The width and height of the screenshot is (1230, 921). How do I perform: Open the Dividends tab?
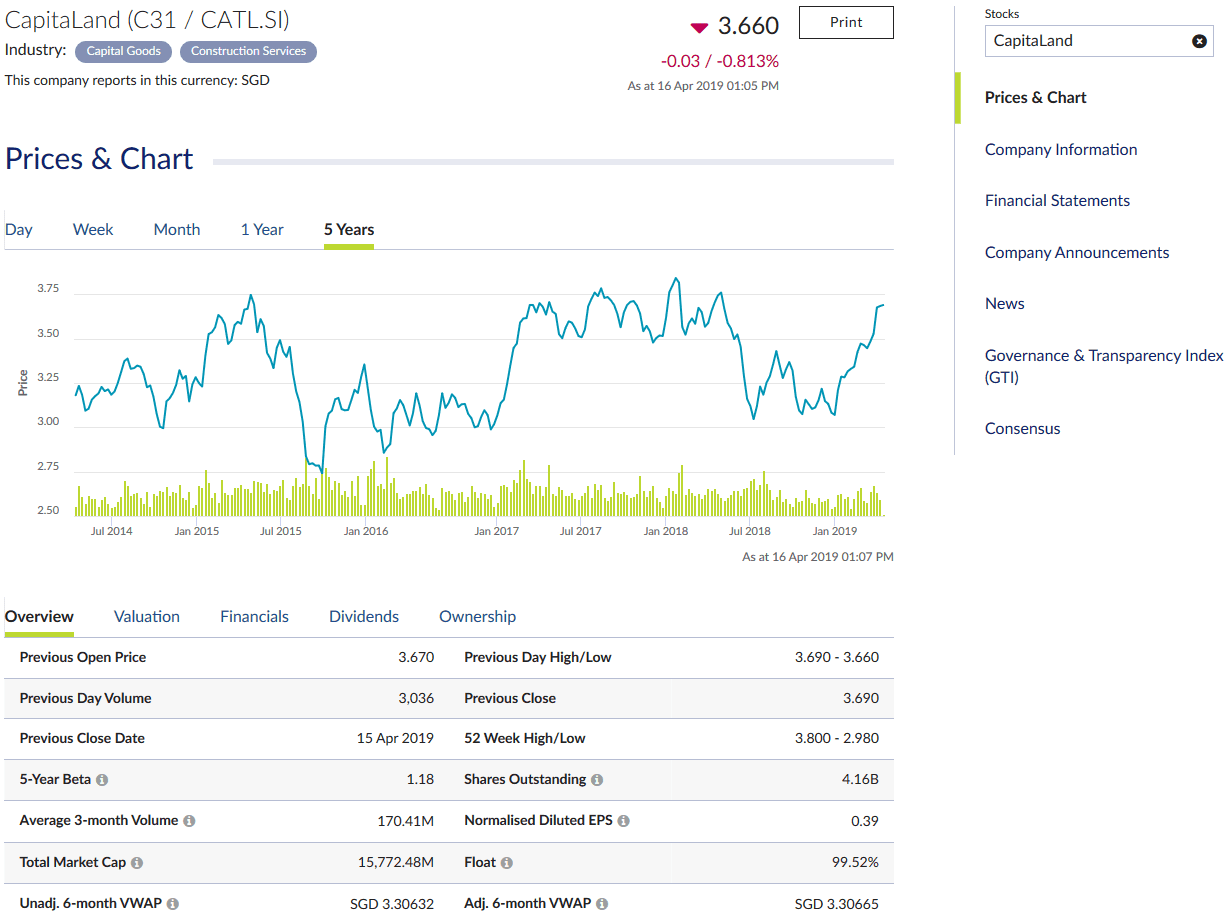(x=363, y=616)
